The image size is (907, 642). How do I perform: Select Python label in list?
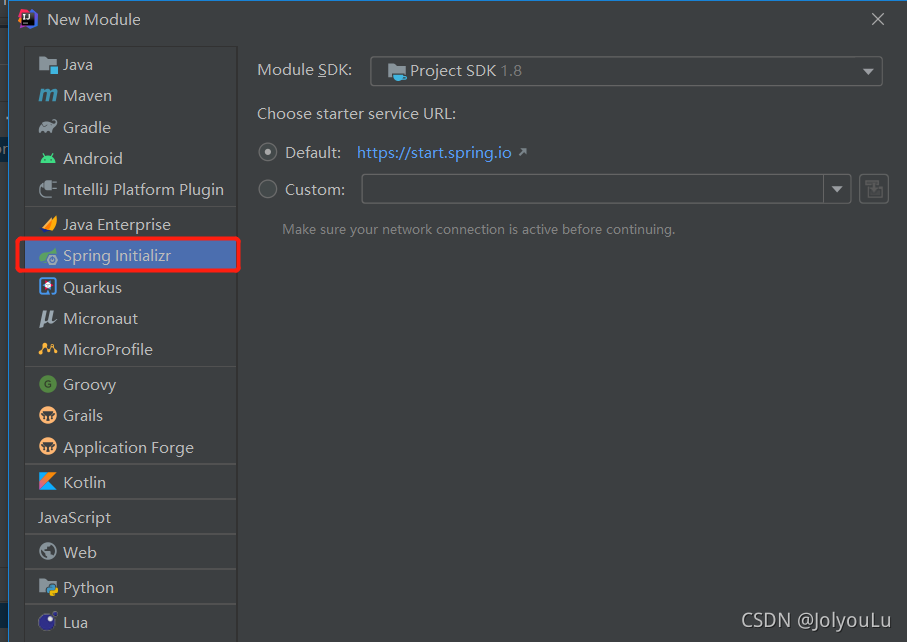point(89,588)
